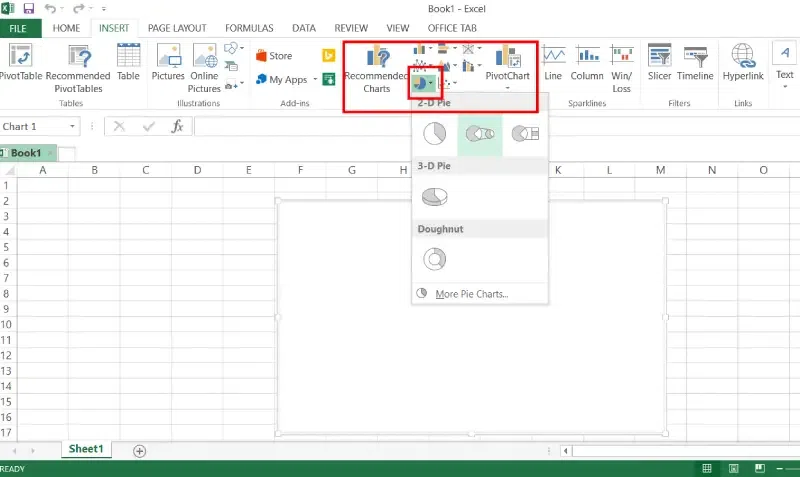Open the FILE tab

tap(18, 28)
